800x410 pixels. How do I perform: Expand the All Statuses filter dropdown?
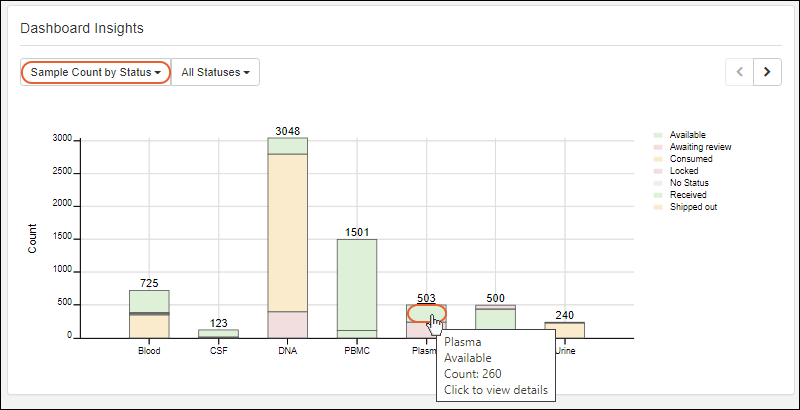click(x=215, y=72)
